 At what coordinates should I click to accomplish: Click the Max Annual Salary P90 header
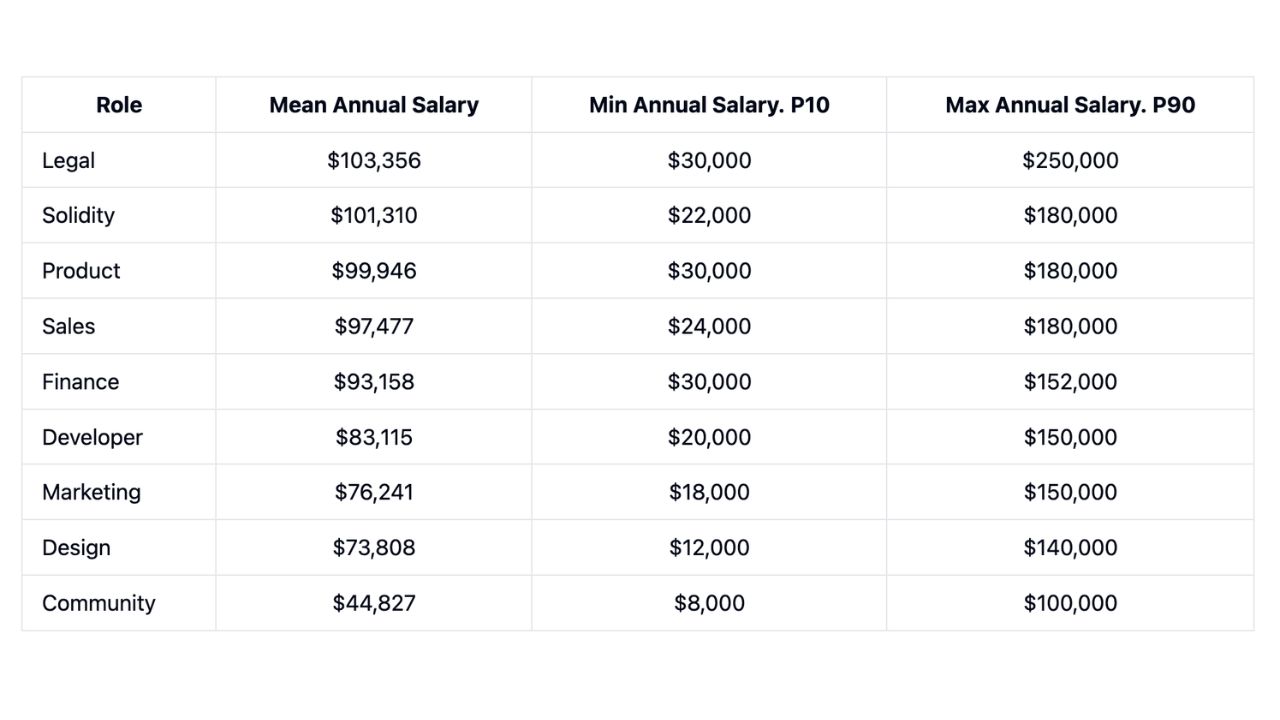(1070, 105)
